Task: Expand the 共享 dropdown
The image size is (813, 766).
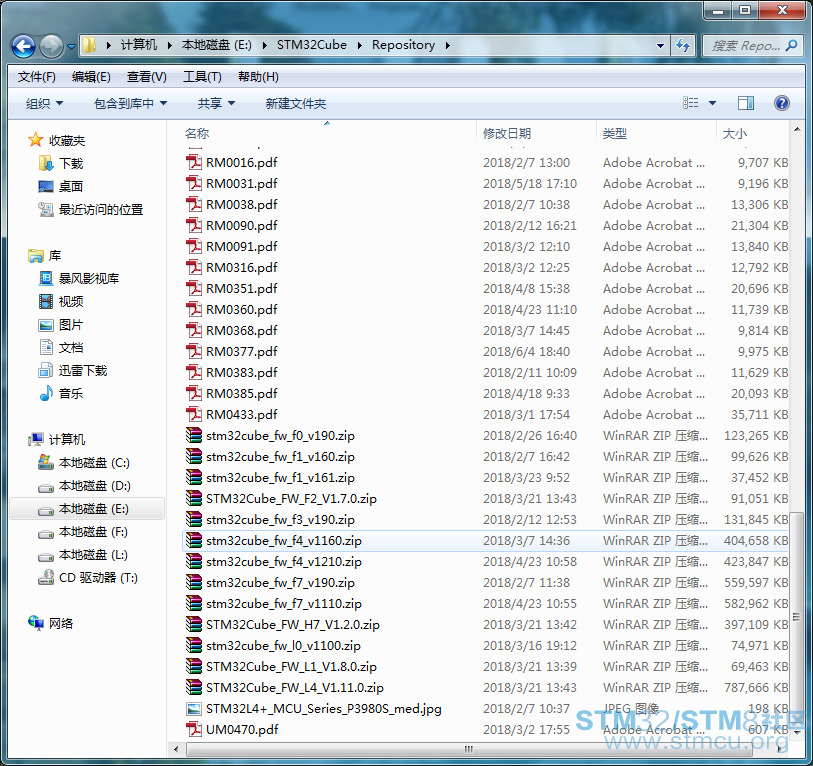Action: [x=216, y=104]
